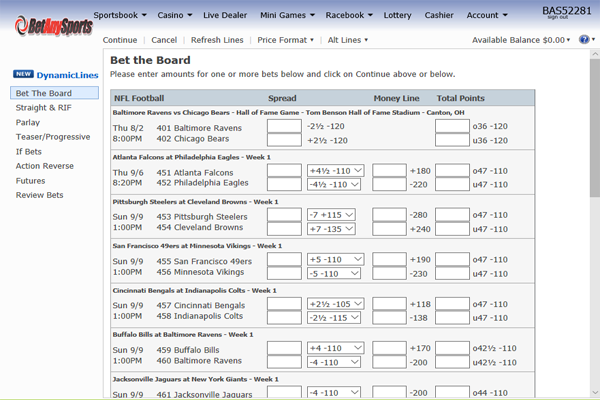Open Futures in sidebar

[x=30, y=181]
